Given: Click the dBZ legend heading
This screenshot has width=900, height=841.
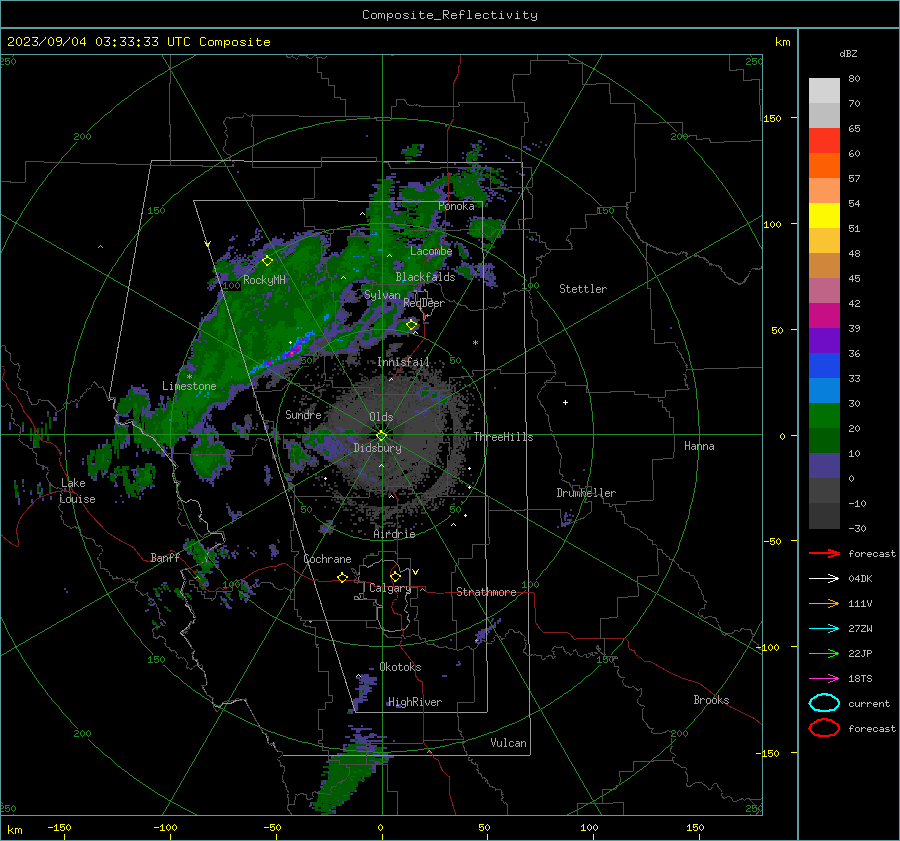Looking at the screenshot, I should [x=848, y=54].
